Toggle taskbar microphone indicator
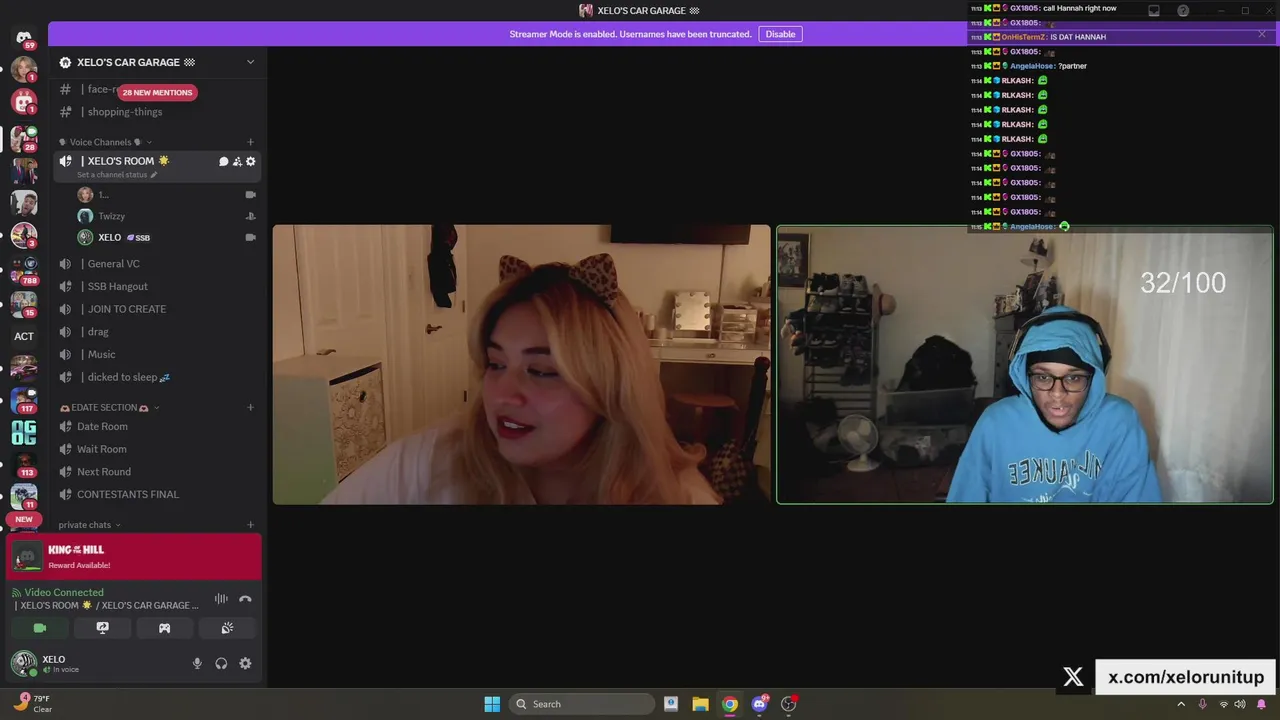The image size is (1280, 720). click(1202, 704)
